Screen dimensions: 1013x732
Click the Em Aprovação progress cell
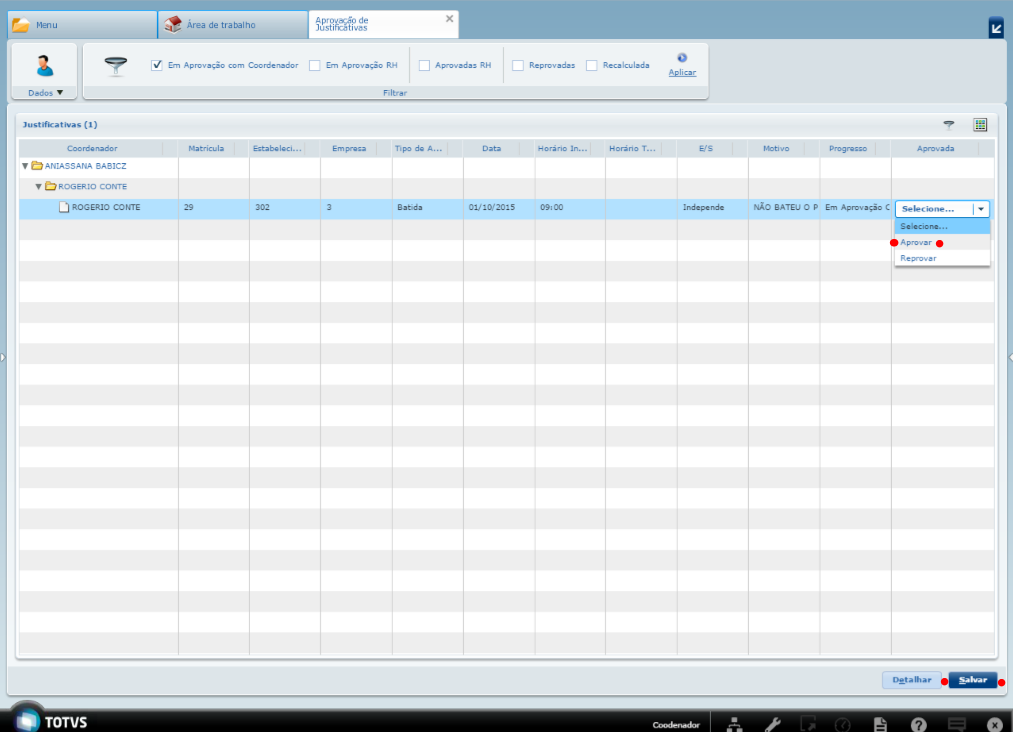[x=855, y=207]
